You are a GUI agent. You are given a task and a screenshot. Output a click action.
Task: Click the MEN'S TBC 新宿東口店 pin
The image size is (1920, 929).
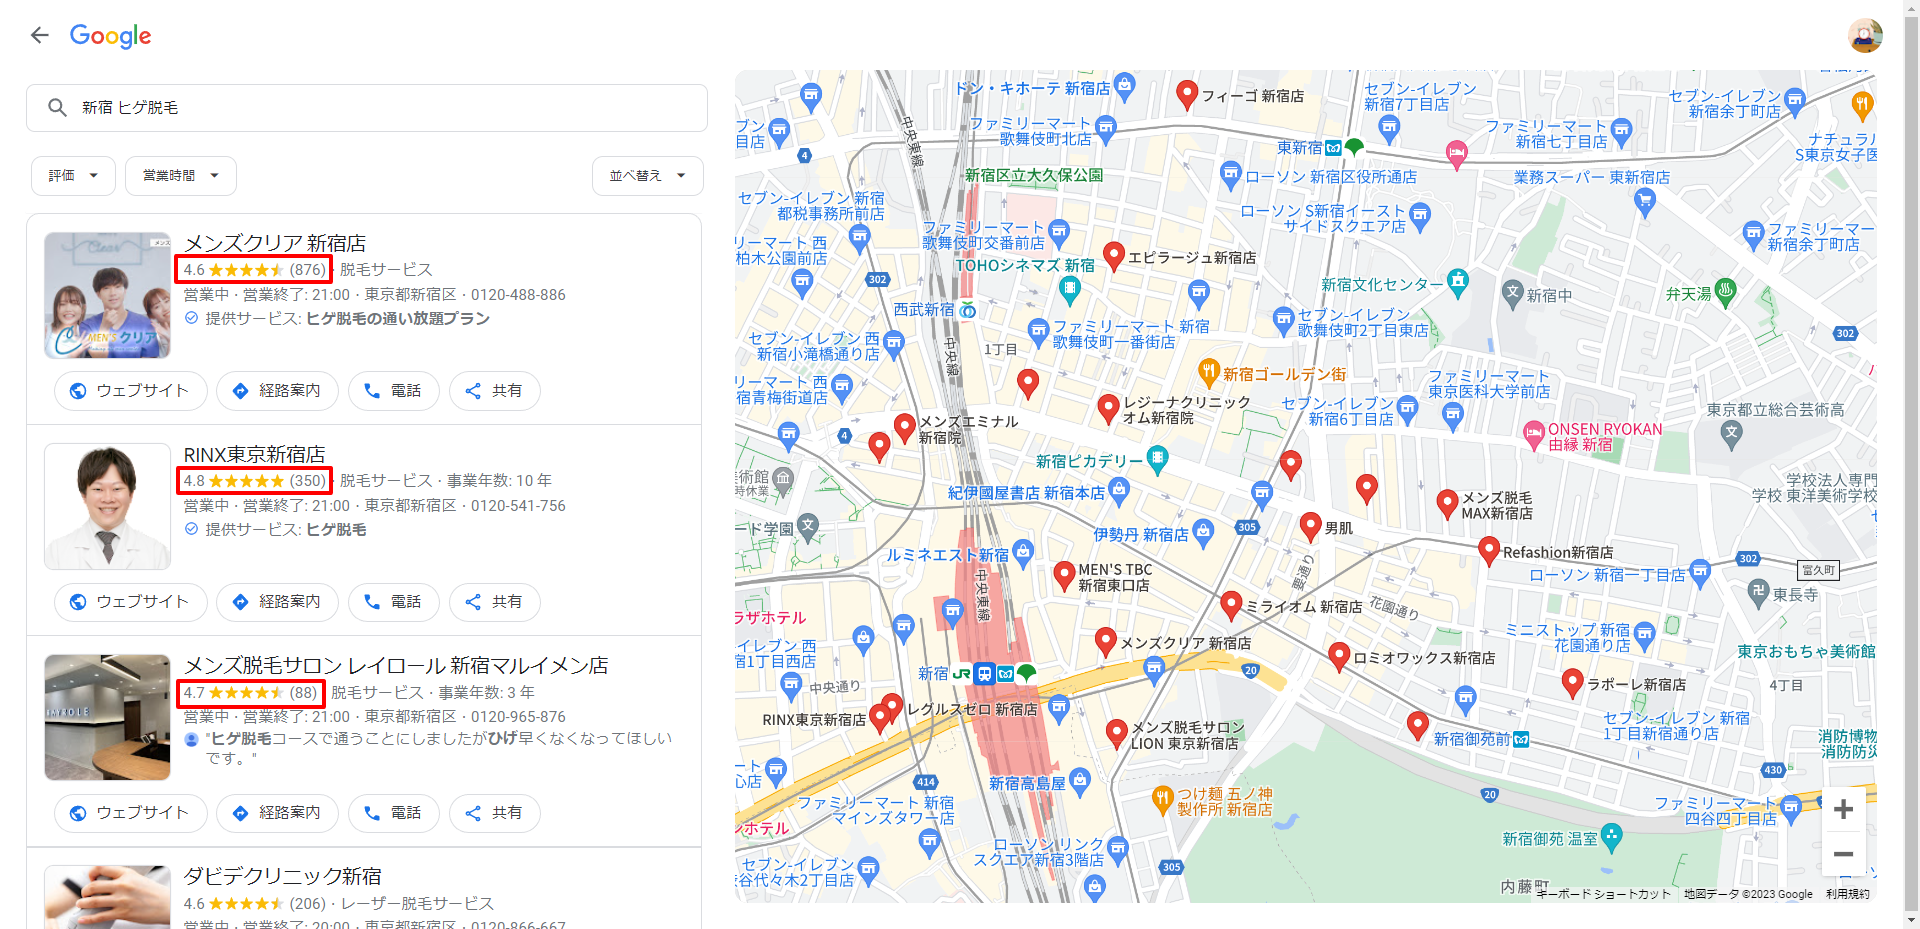[1064, 575]
